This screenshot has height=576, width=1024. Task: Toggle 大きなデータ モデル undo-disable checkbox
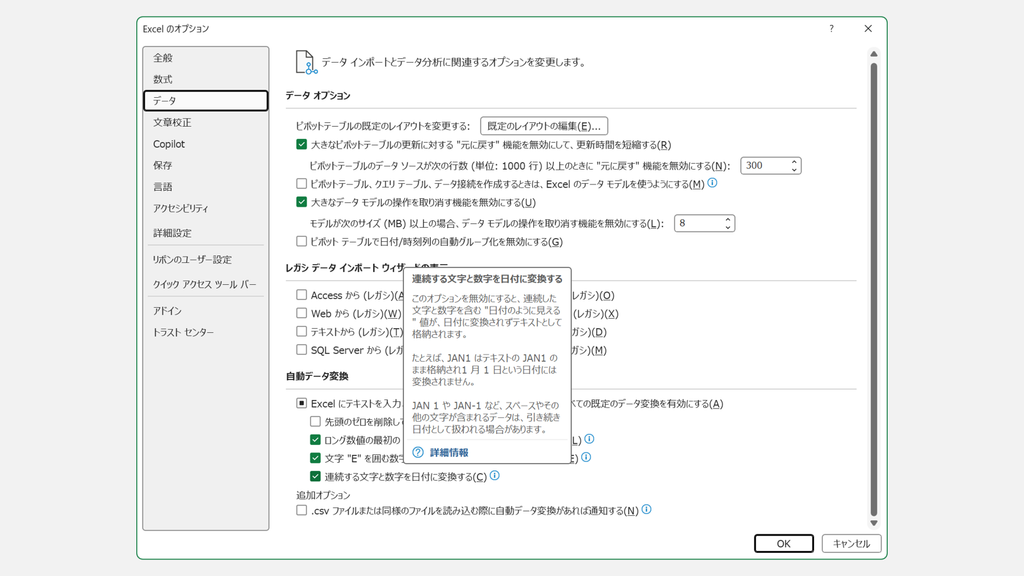tap(301, 202)
